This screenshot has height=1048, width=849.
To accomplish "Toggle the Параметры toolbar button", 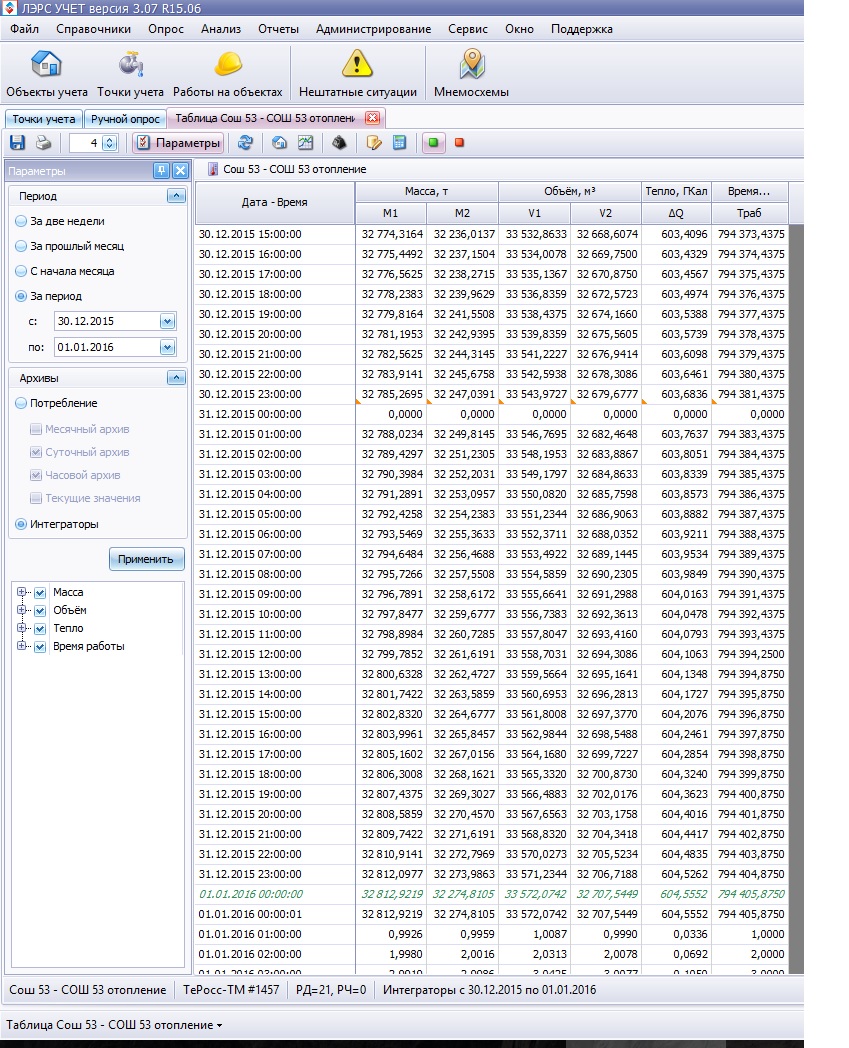I will 178,142.
